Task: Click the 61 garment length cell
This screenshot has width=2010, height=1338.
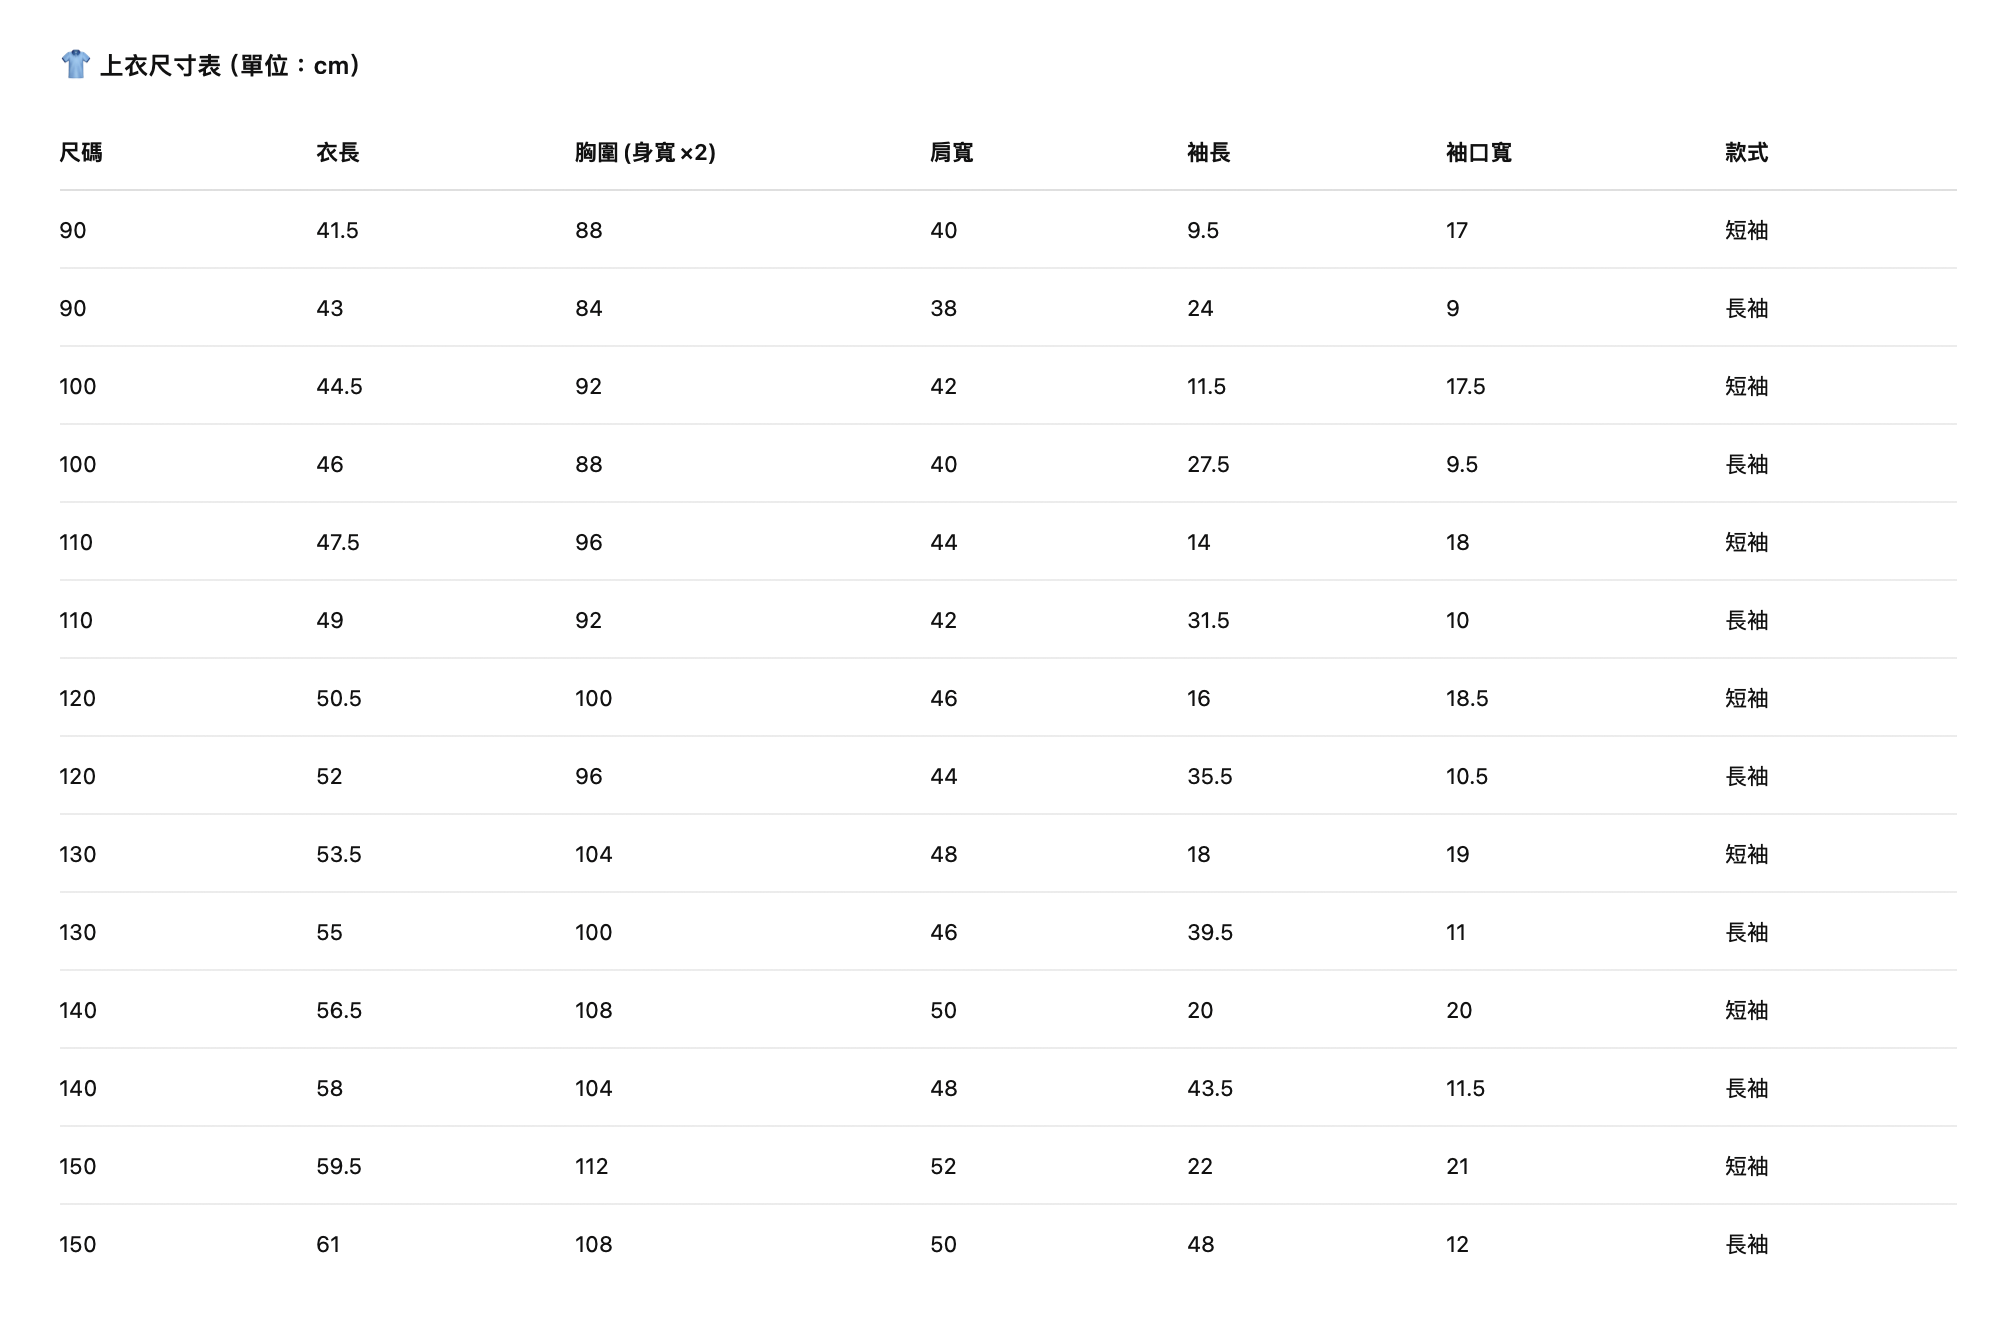Action: tap(328, 1245)
